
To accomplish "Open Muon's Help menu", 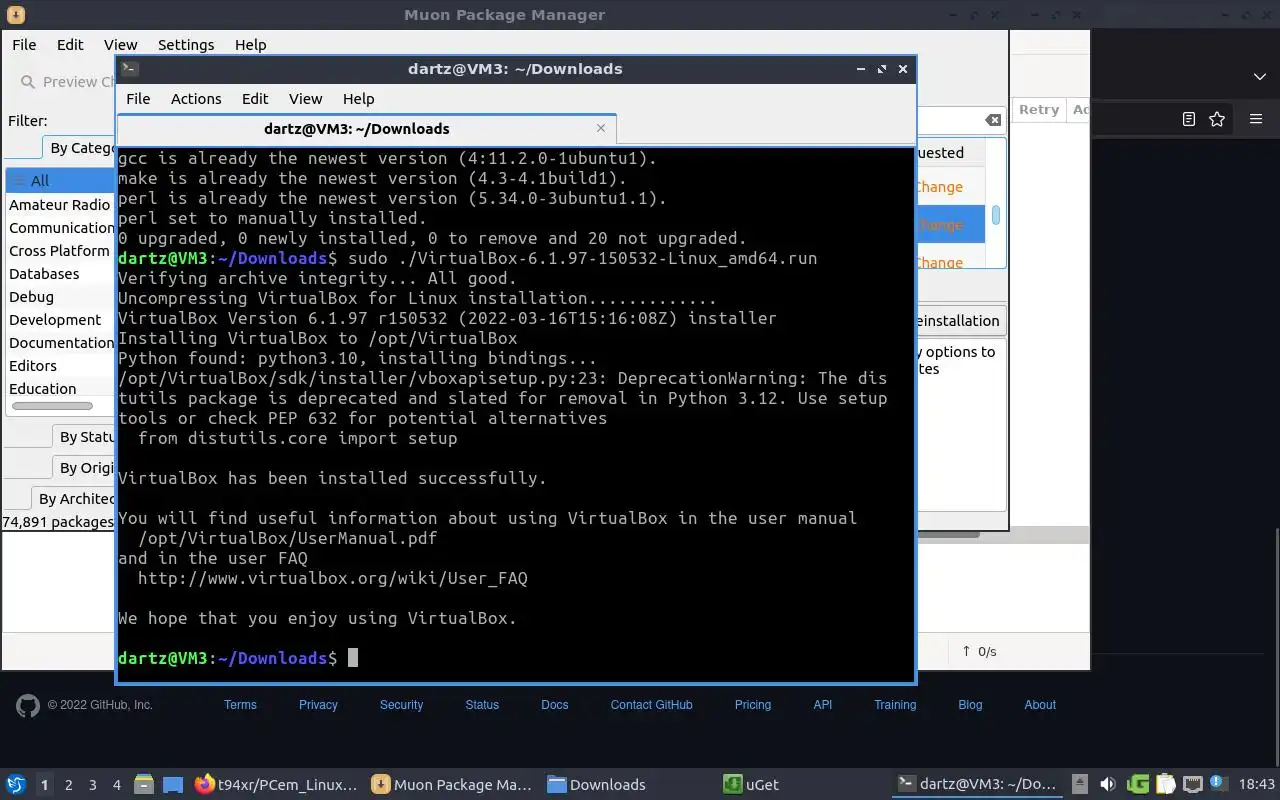I will point(250,44).
